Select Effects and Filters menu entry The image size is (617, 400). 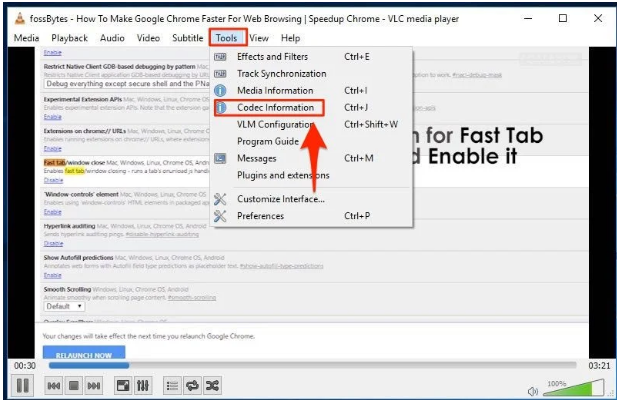click(312, 57)
